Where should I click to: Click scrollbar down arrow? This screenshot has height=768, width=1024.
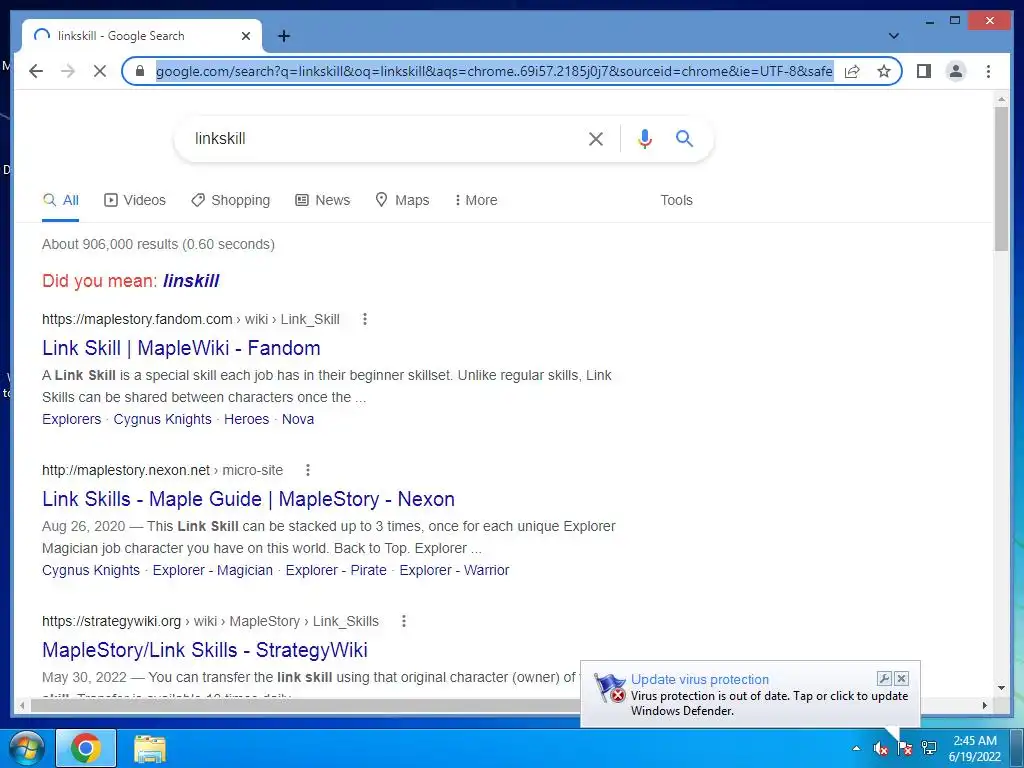click(1001, 687)
